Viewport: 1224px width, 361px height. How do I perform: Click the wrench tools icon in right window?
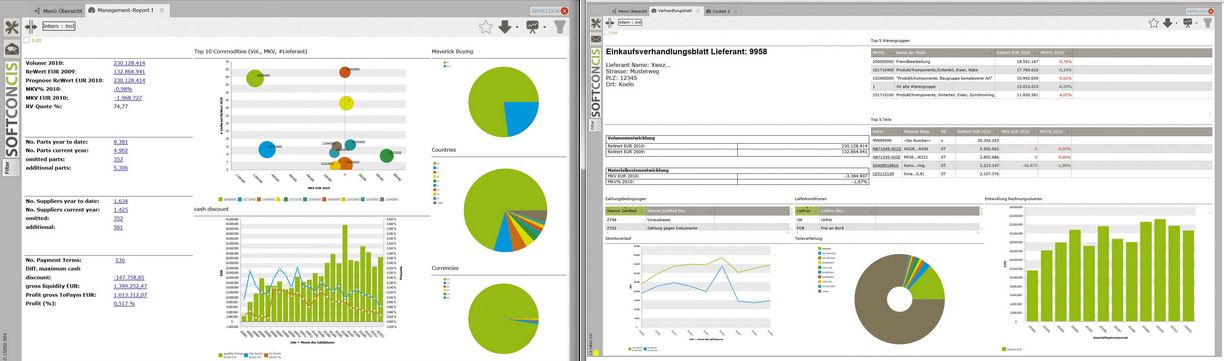click(x=596, y=21)
